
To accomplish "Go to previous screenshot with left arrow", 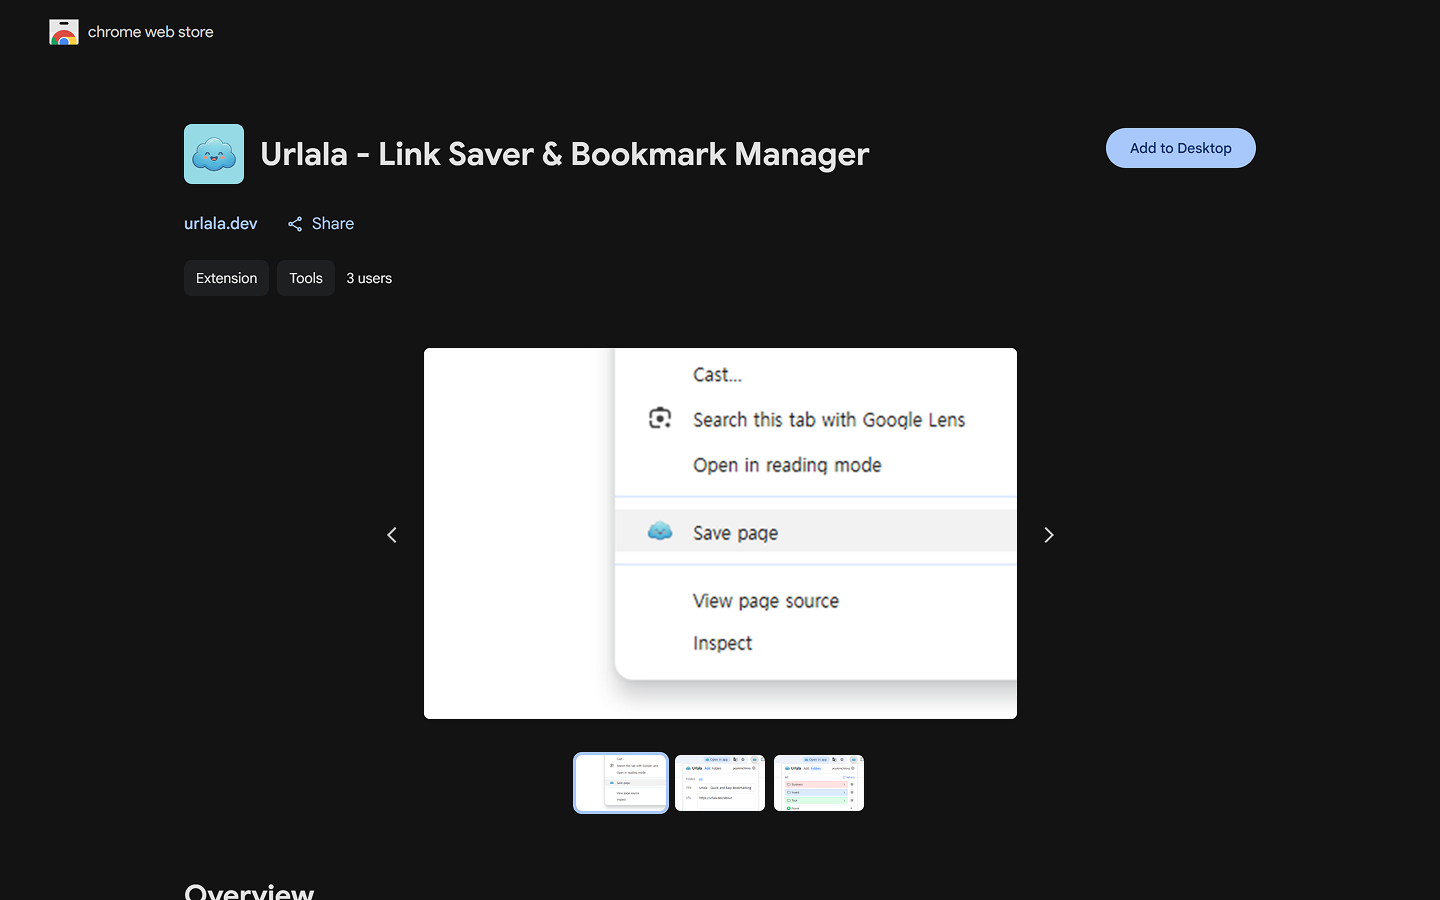I will click(x=392, y=535).
